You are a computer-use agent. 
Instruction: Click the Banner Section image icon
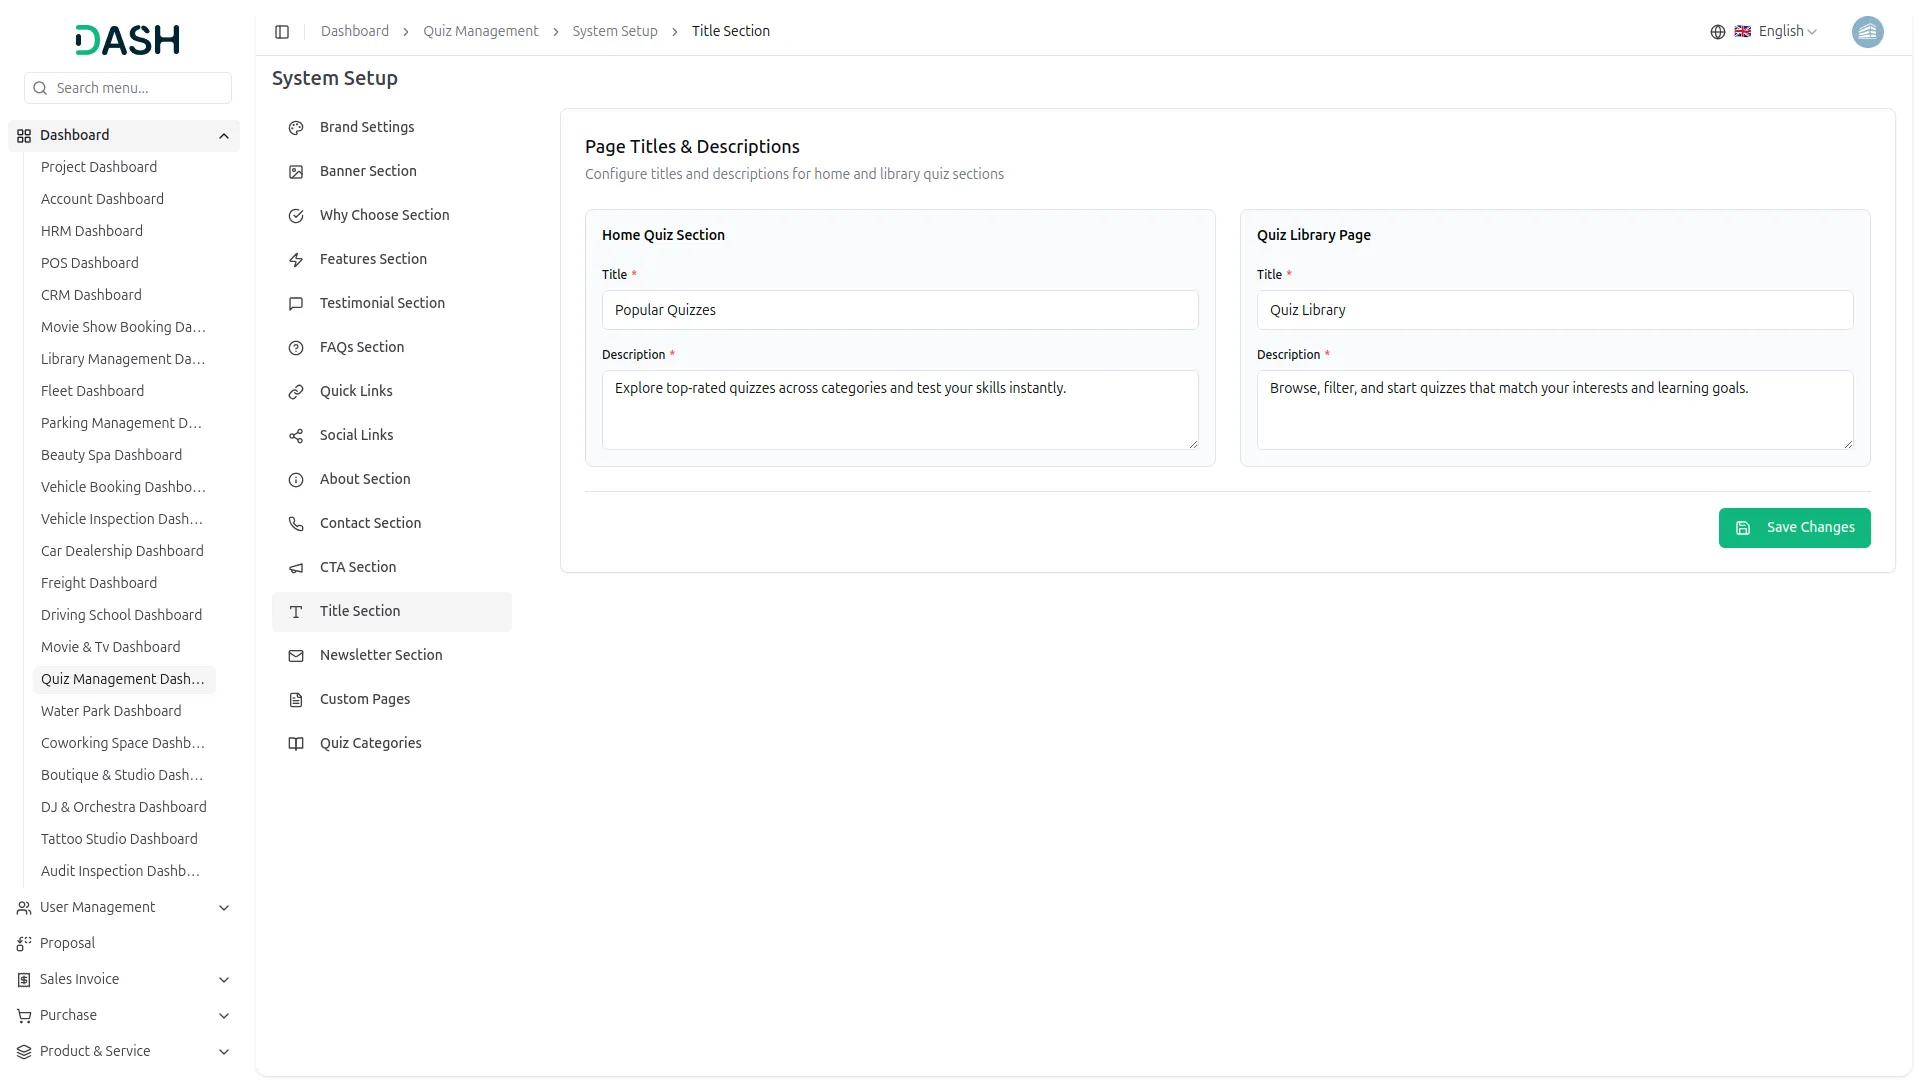point(296,172)
